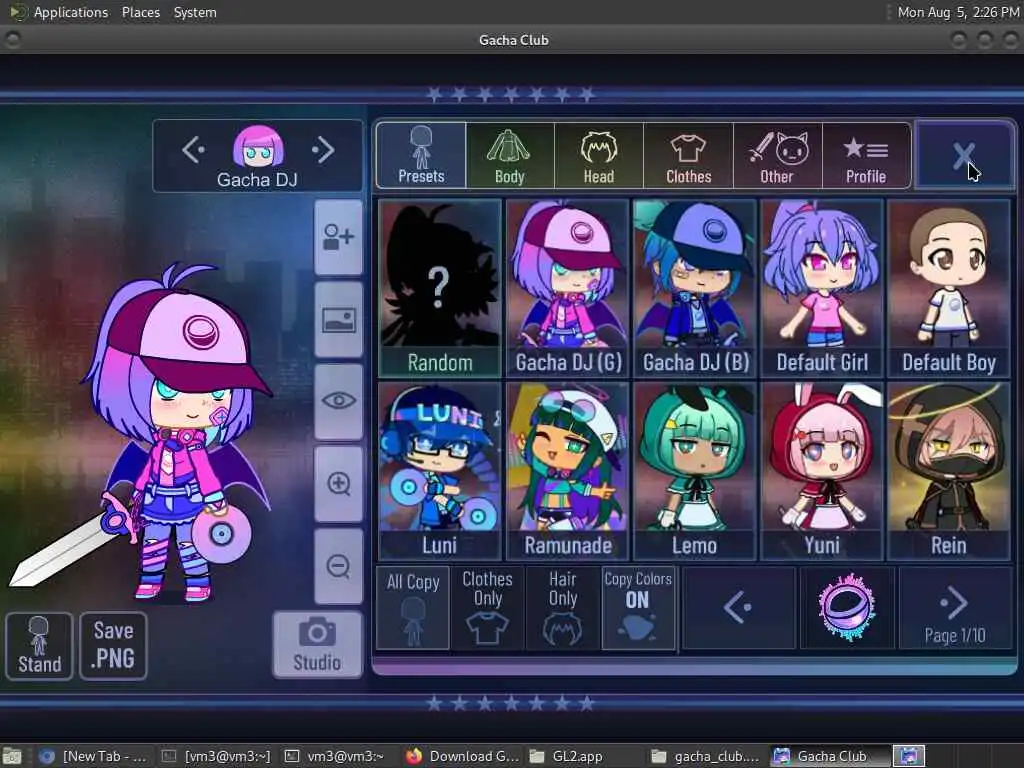Select the Rein preset character
This screenshot has width=1024, height=768.
[949, 471]
